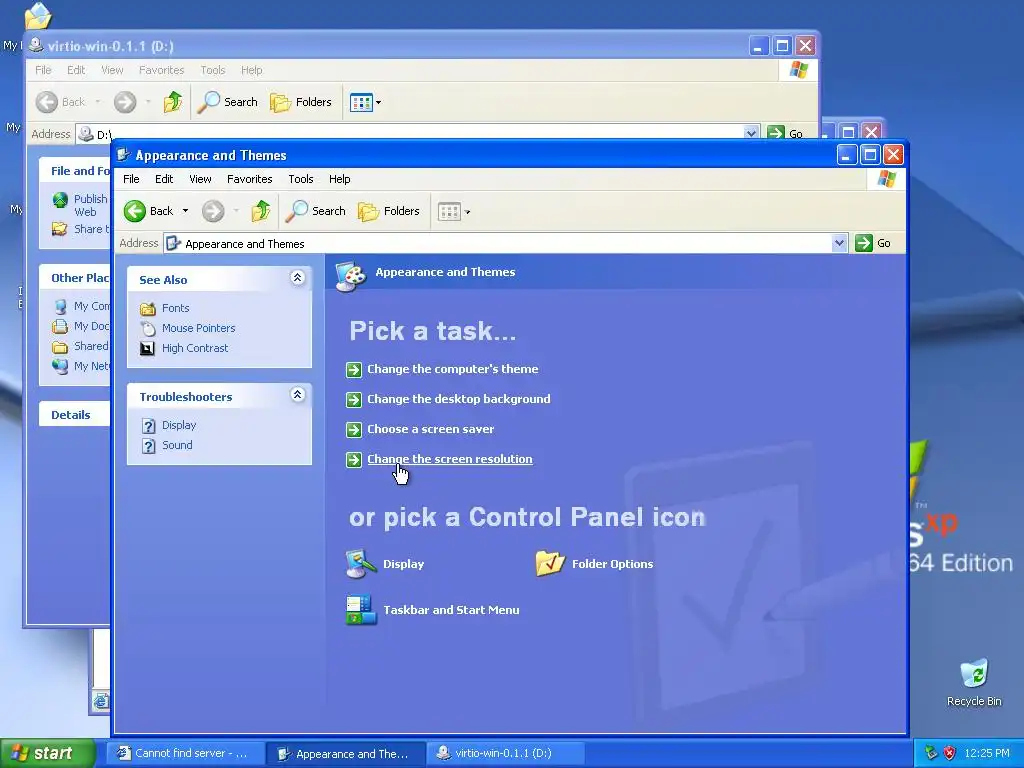Open Search in Appearance and Themes toolbar
This screenshot has width=1024, height=768.
[x=316, y=211]
